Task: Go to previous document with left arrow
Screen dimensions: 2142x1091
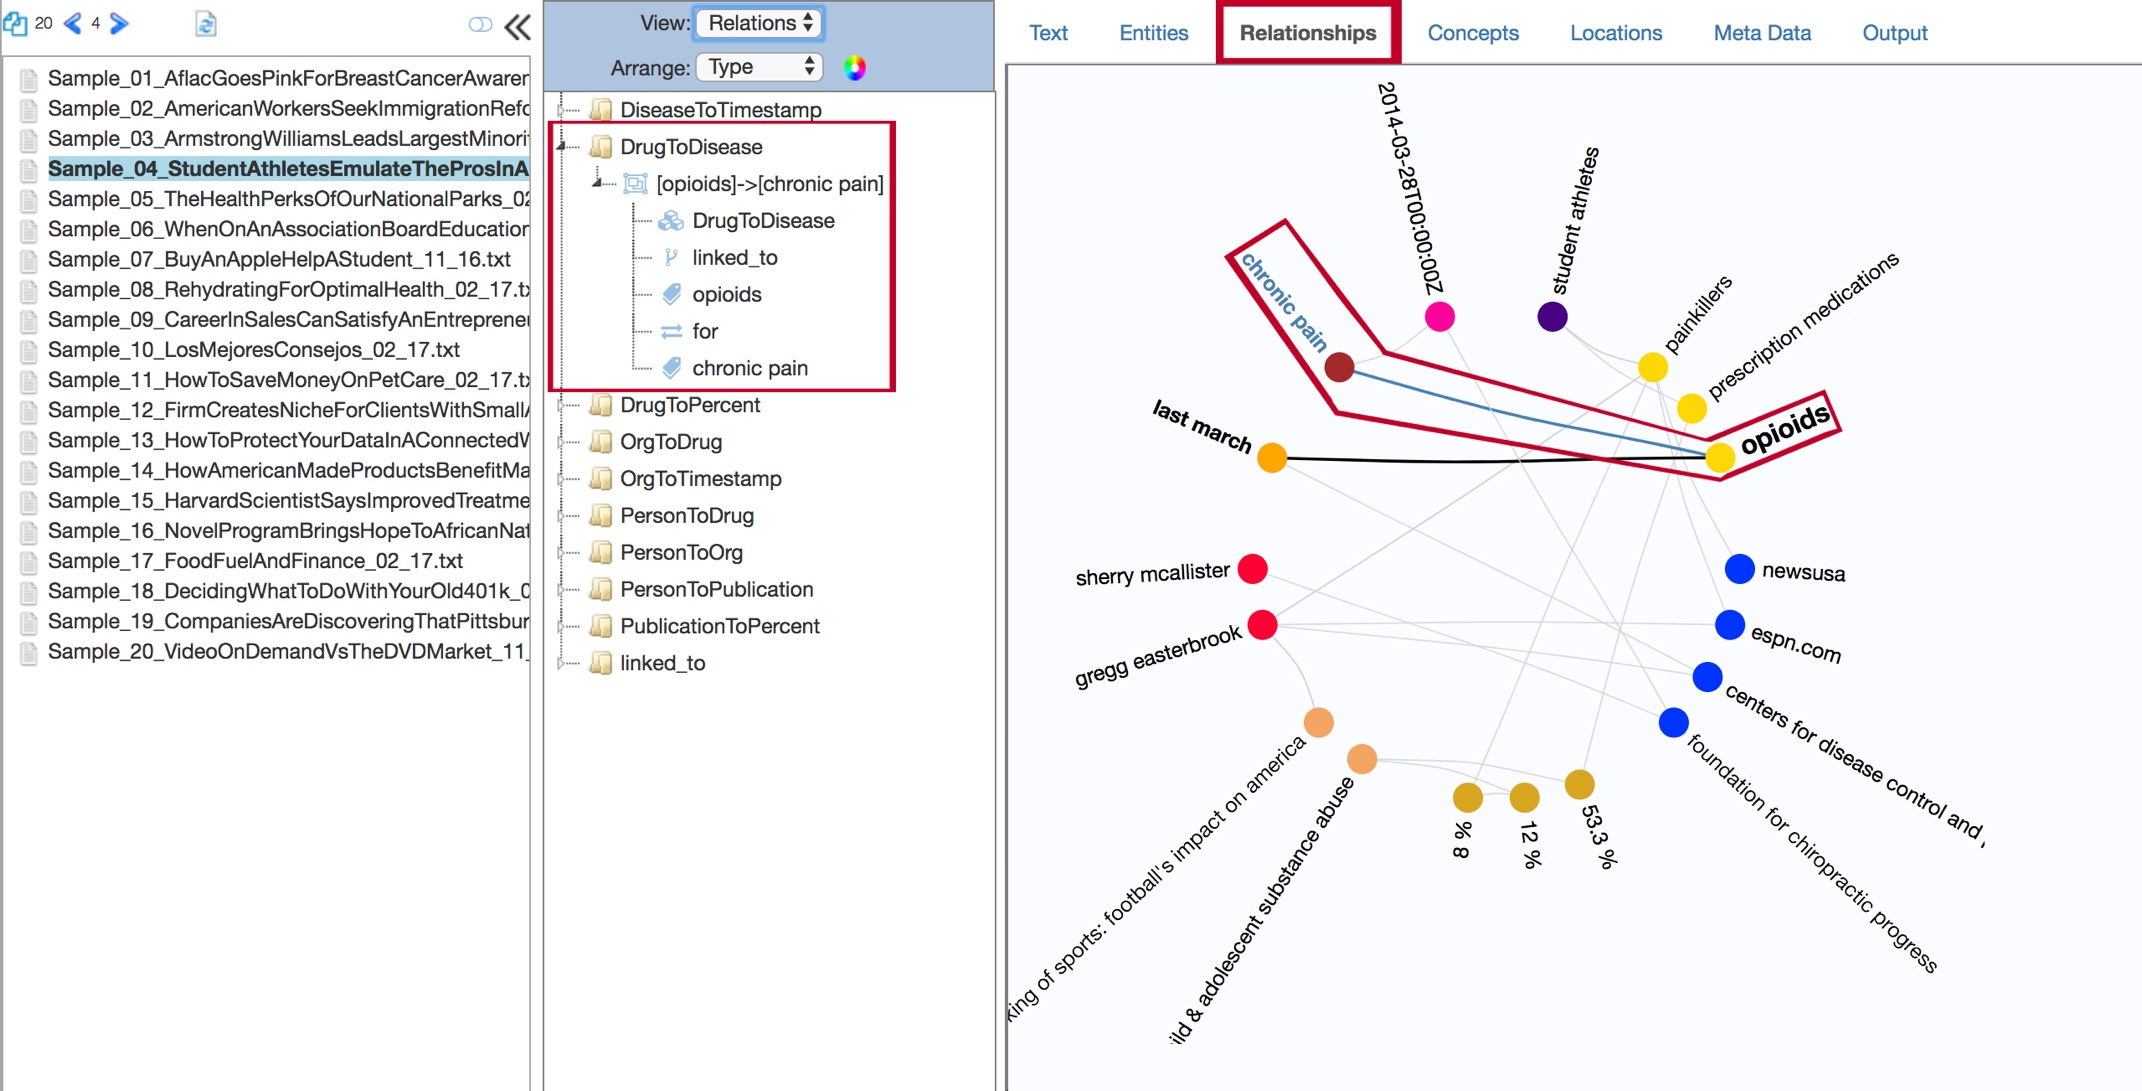Action: [72, 23]
